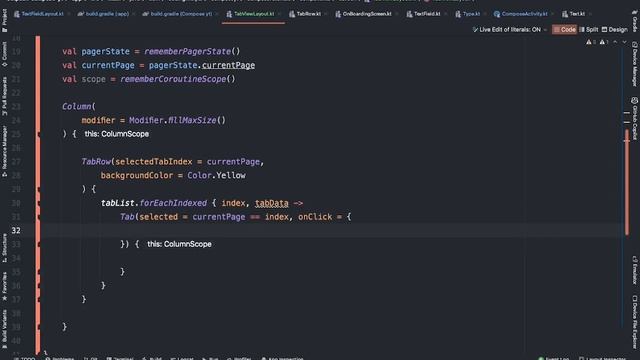This screenshot has width=640, height=360.
Task: Open the Resource Manager panel
Action: 4,152
